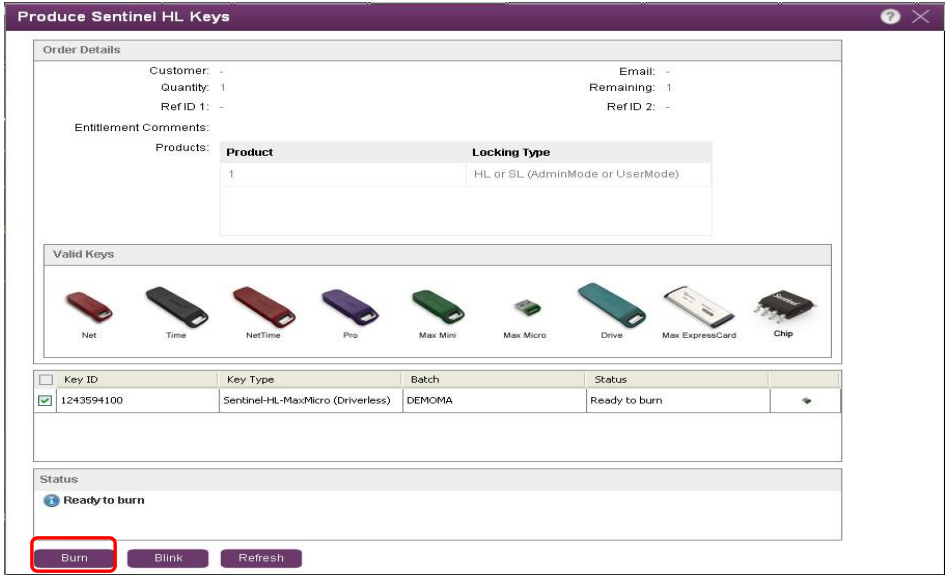Click the Refresh button
945x578 pixels.
[261, 558]
